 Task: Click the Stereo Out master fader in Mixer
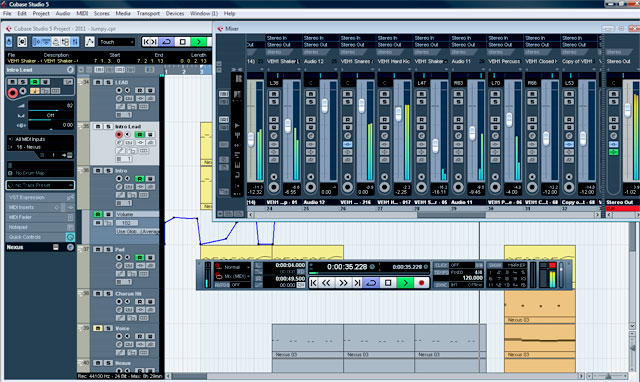click(x=628, y=110)
